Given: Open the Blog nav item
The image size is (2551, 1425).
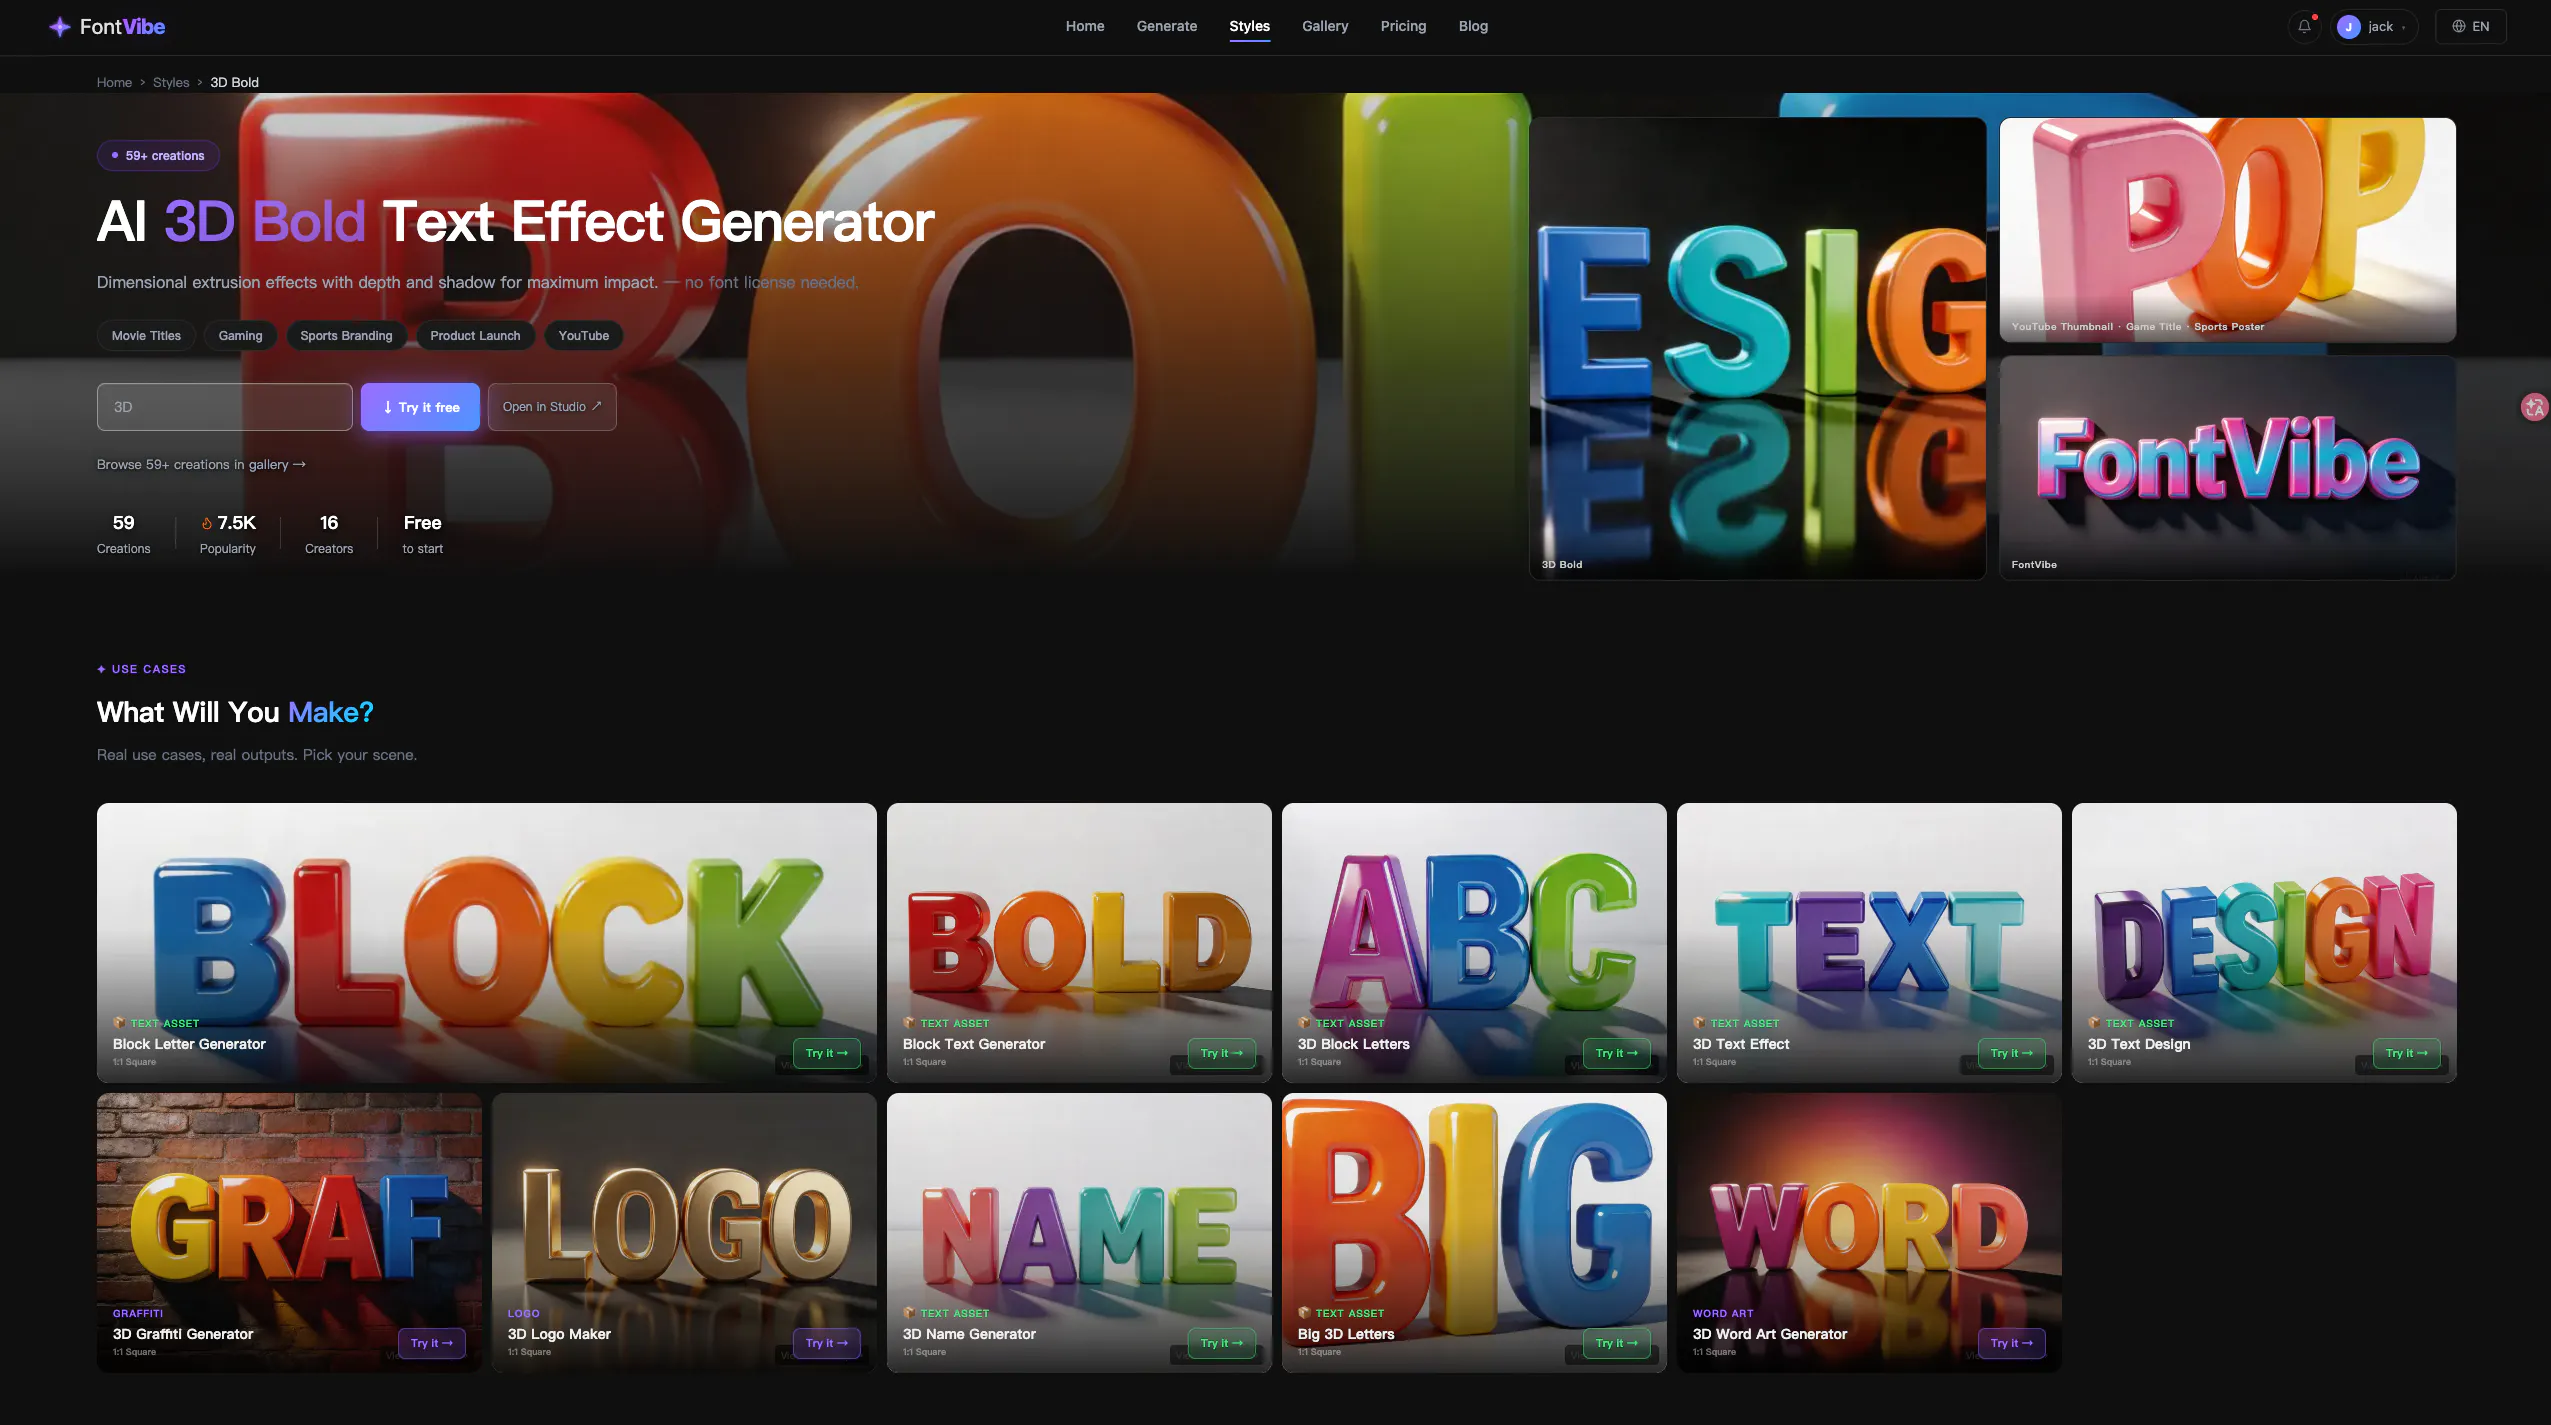Looking at the screenshot, I should point(1473,27).
